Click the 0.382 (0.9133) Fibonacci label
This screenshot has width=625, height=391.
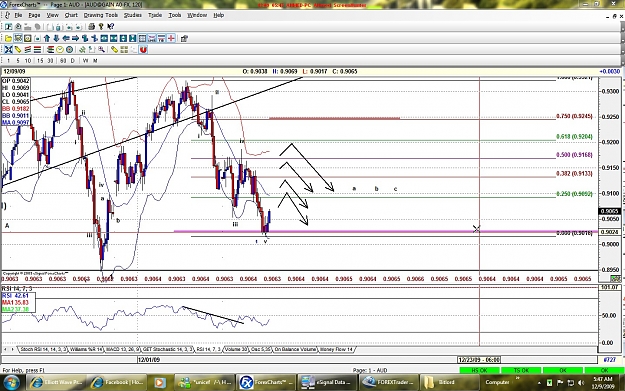(x=574, y=174)
